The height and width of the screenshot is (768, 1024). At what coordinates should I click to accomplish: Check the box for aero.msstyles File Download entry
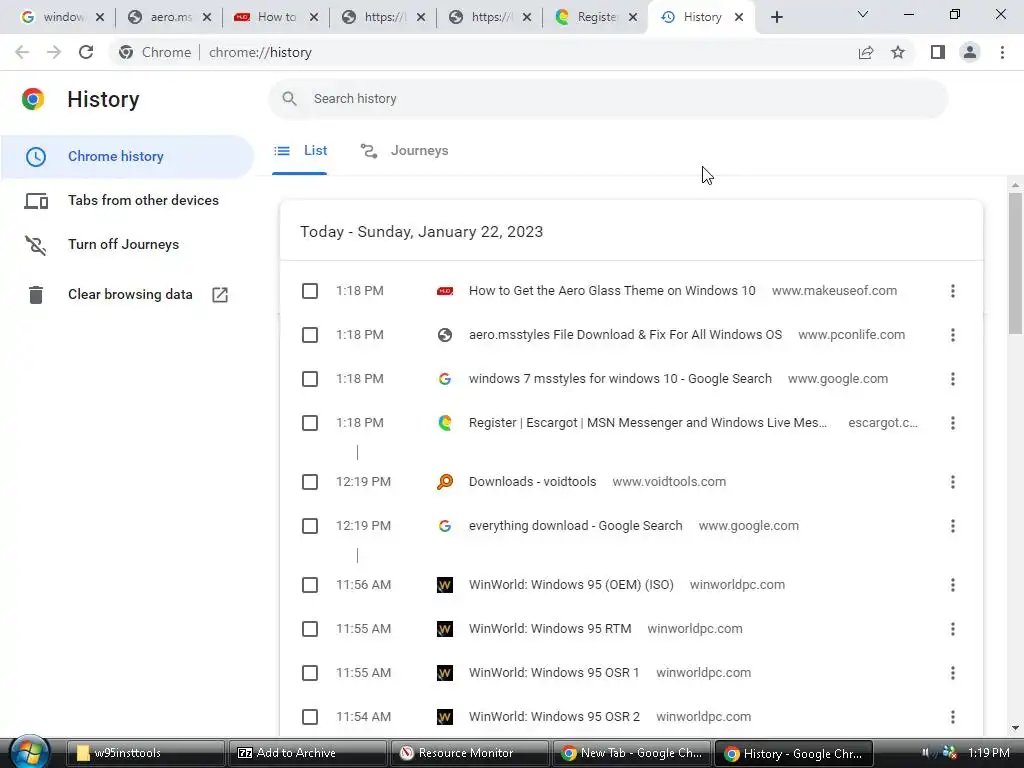[x=310, y=335]
